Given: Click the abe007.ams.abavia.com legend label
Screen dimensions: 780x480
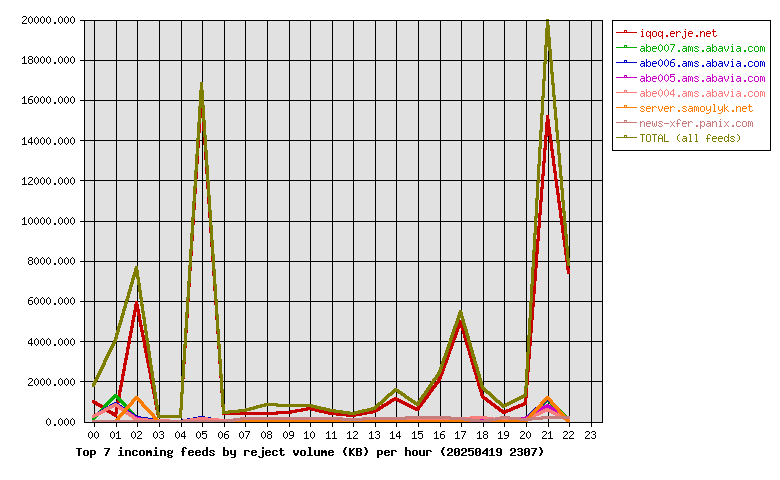Looking at the screenshot, I should click(x=702, y=48).
